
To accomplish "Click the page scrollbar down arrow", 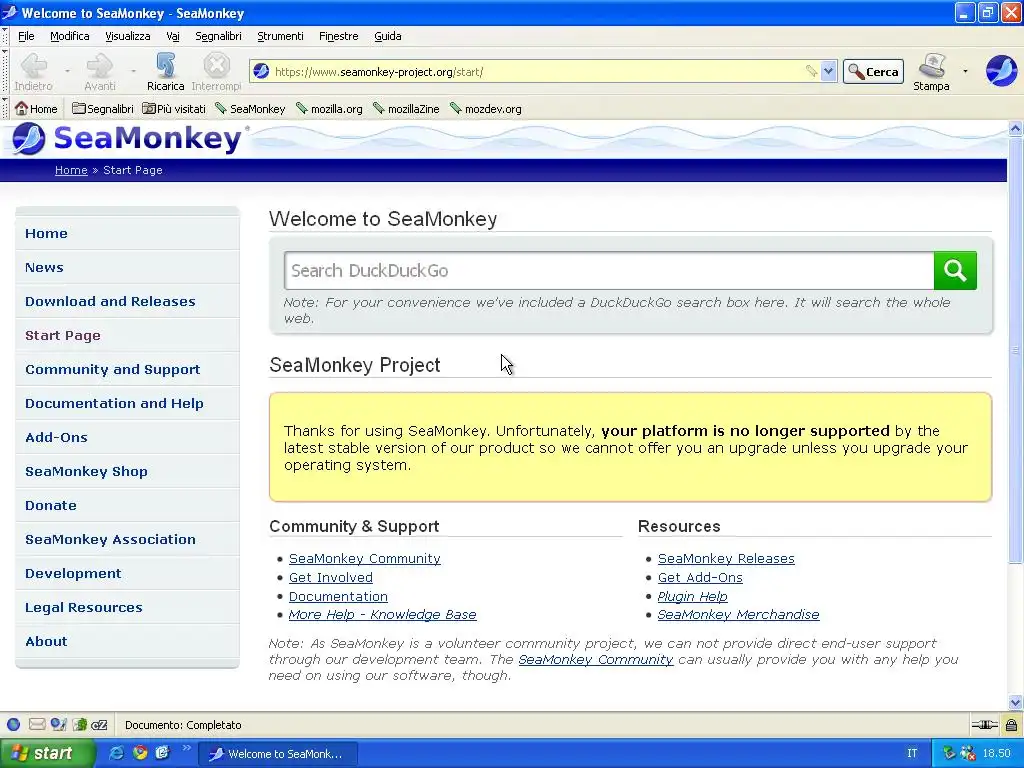I will click(1015, 703).
